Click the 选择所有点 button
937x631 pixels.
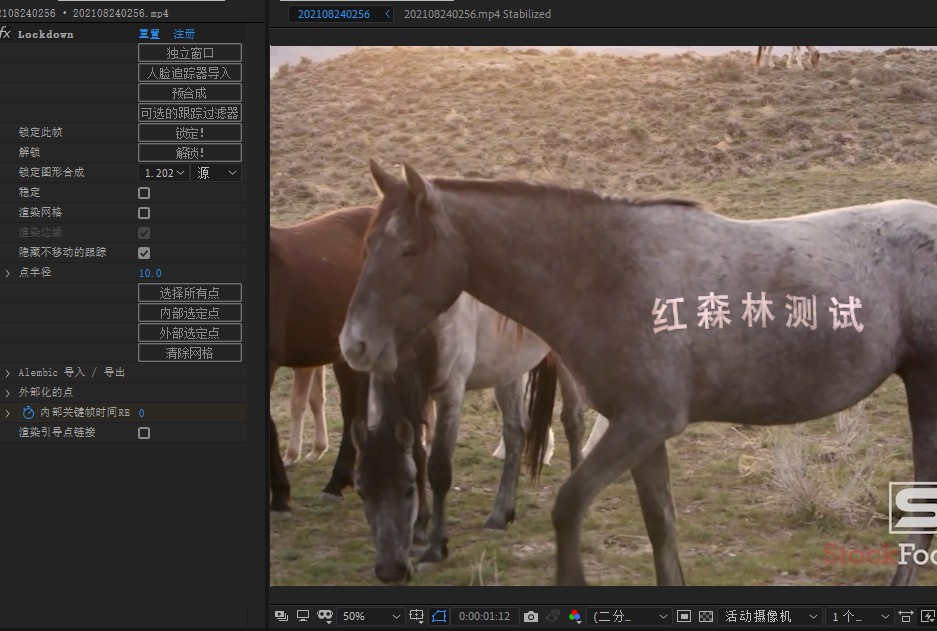tap(190, 293)
